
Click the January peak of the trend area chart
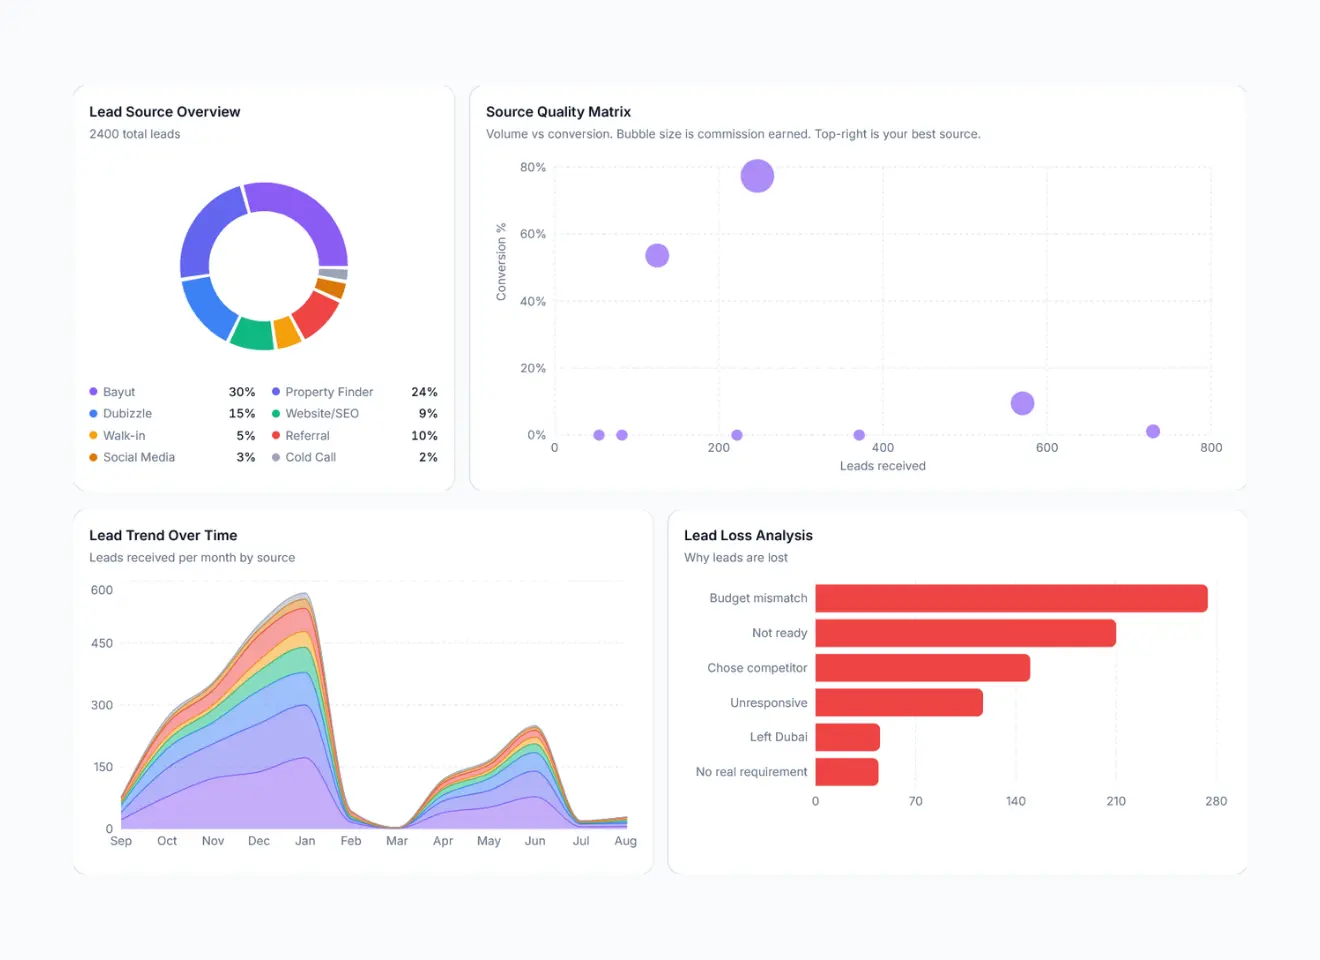tap(304, 594)
